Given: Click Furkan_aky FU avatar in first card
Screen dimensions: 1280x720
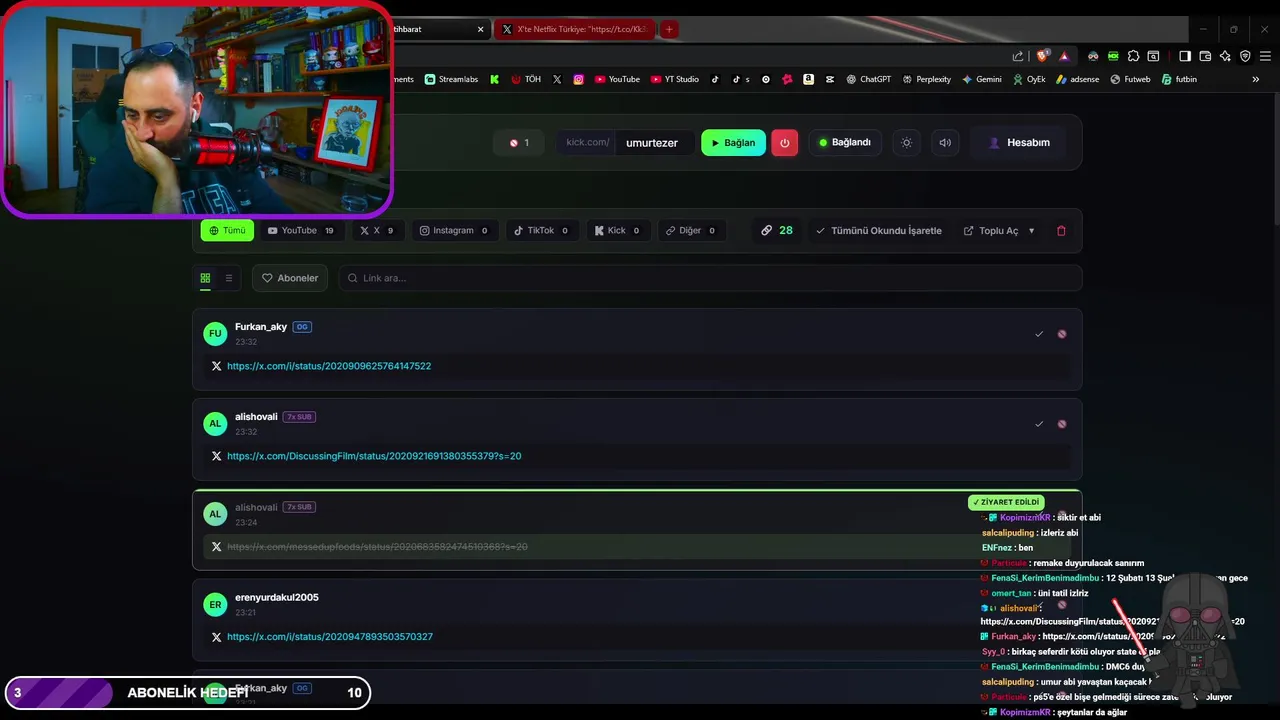Looking at the screenshot, I should 215,334.
